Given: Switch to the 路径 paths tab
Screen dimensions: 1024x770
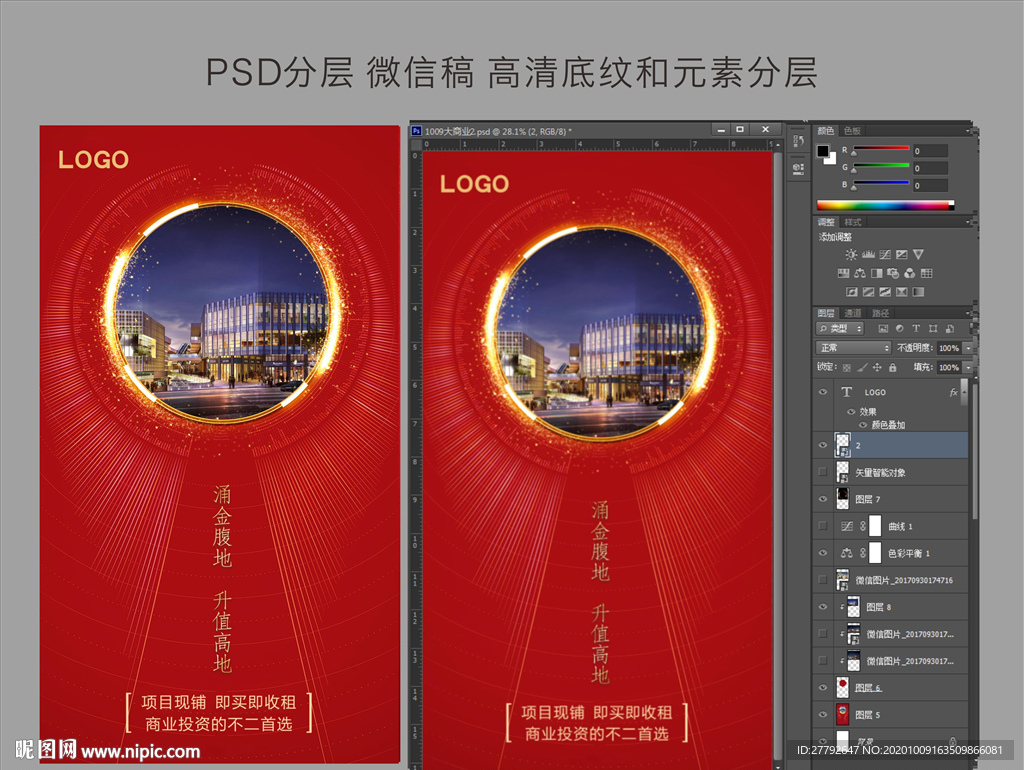Looking at the screenshot, I should coord(880,313).
